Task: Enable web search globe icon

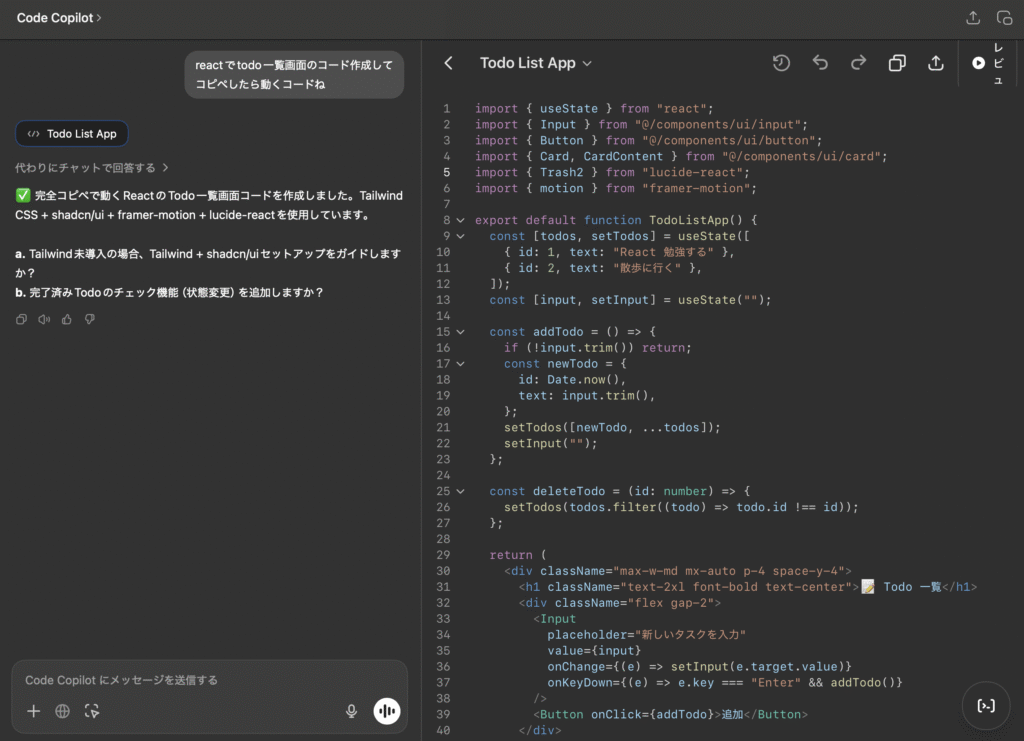Action: click(x=63, y=711)
